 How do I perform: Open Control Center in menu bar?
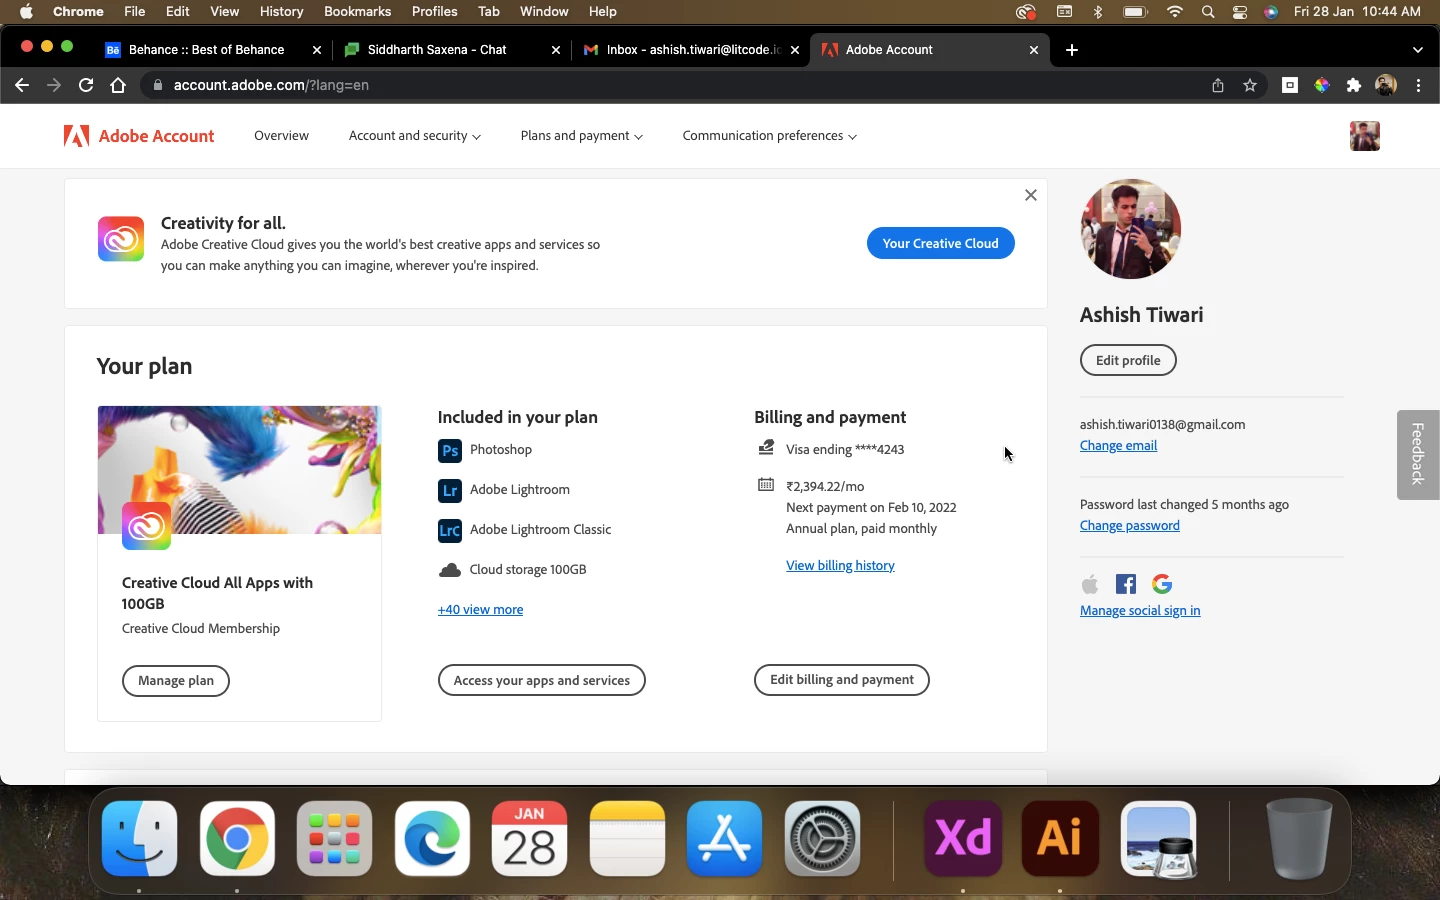click(x=1240, y=12)
